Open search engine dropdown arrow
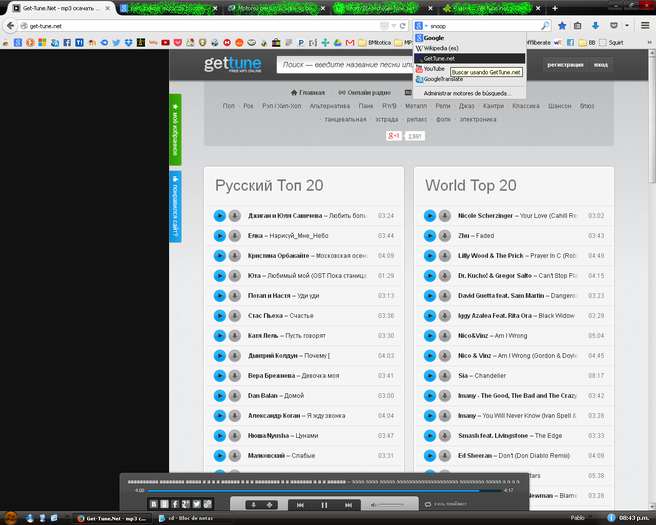The height and width of the screenshot is (525, 656). (x=426, y=26)
